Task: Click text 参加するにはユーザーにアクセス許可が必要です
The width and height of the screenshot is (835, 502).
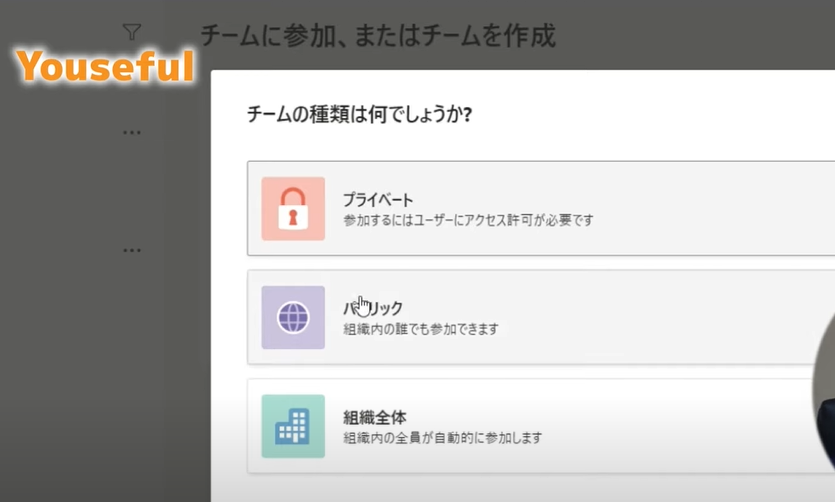Action: pyautogui.click(x=468, y=220)
